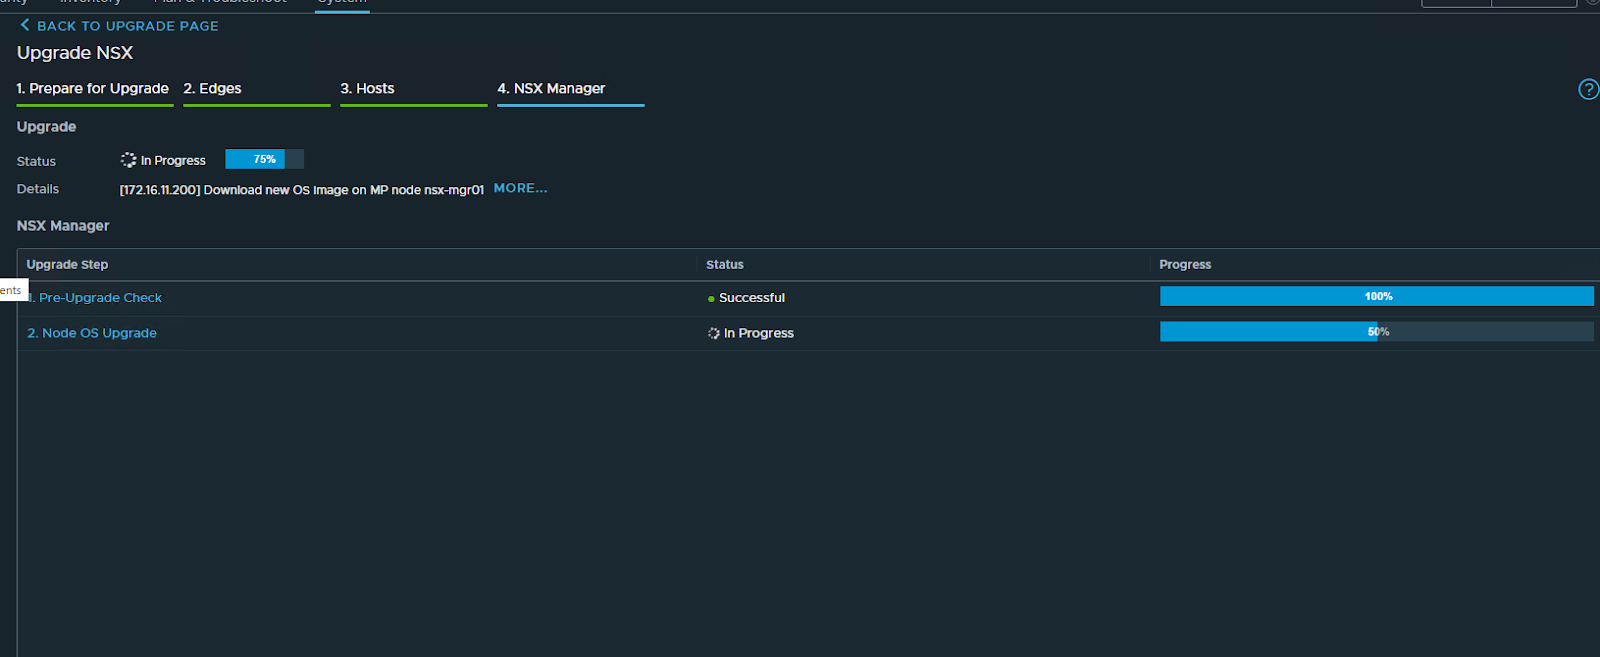Click the Upgrade Step column header

point(67,265)
